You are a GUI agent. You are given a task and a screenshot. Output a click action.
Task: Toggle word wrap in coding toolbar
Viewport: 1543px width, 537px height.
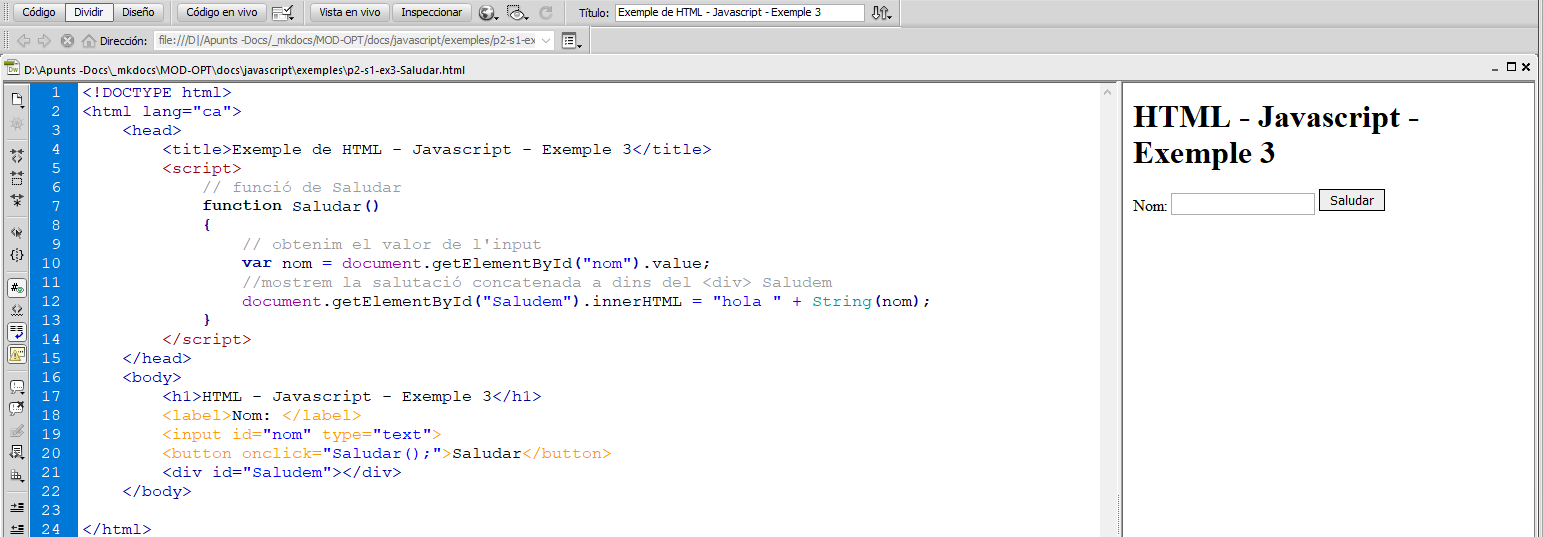click(17, 331)
